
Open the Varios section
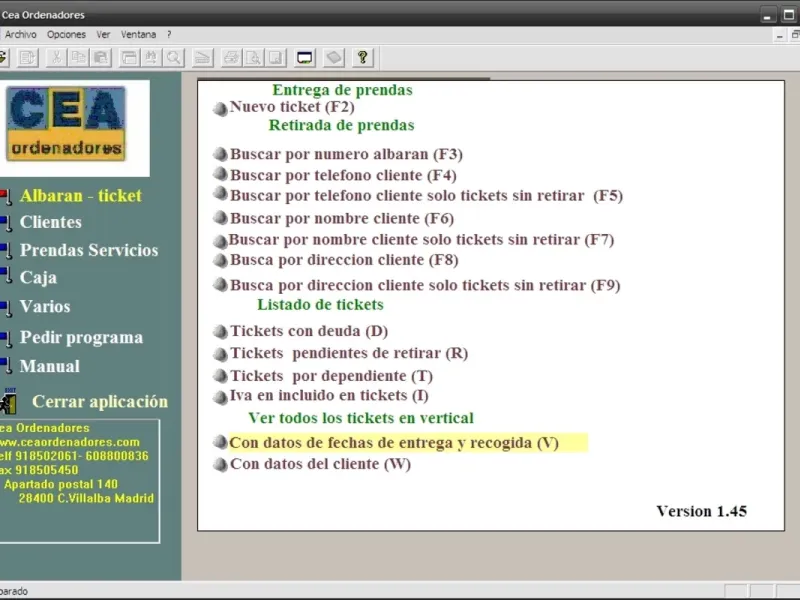pyautogui.click(x=45, y=306)
